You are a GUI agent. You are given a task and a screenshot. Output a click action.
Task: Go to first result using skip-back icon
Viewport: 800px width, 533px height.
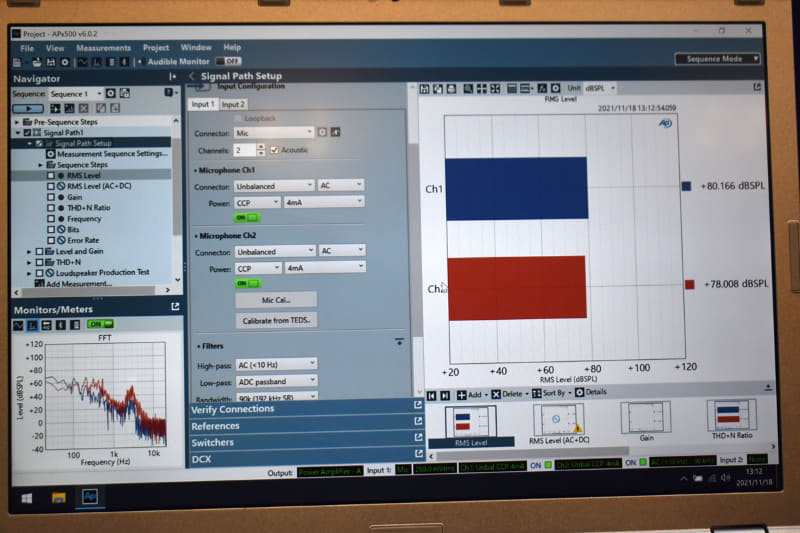[432, 396]
